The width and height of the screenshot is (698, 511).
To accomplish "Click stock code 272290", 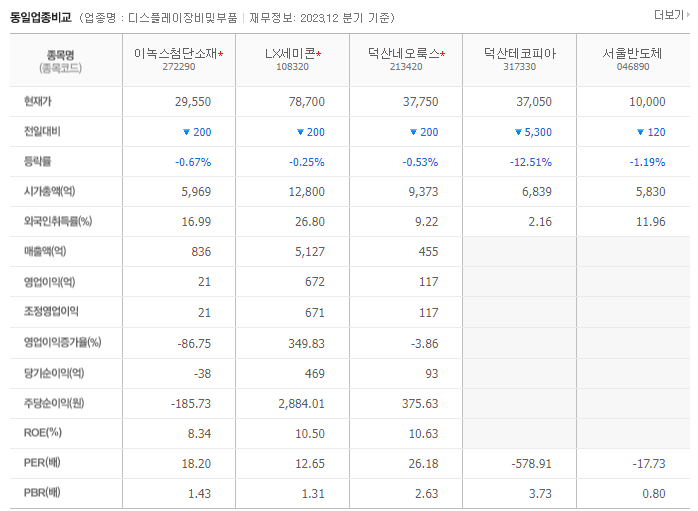I will [x=179, y=67].
